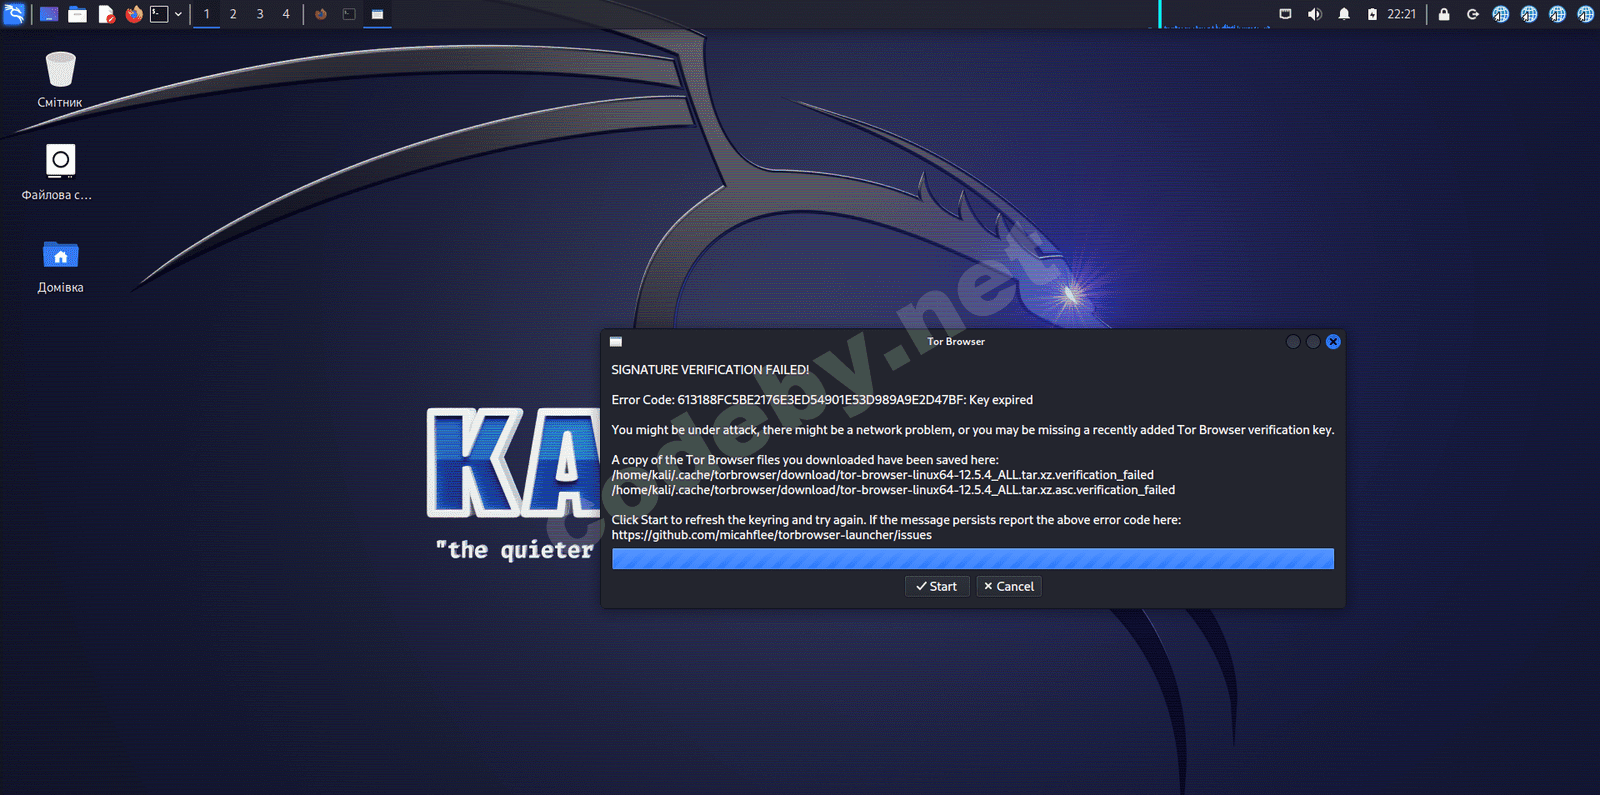
Task: Select the Смітник trash desktop icon
Action: pyautogui.click(x=60, y=80)
